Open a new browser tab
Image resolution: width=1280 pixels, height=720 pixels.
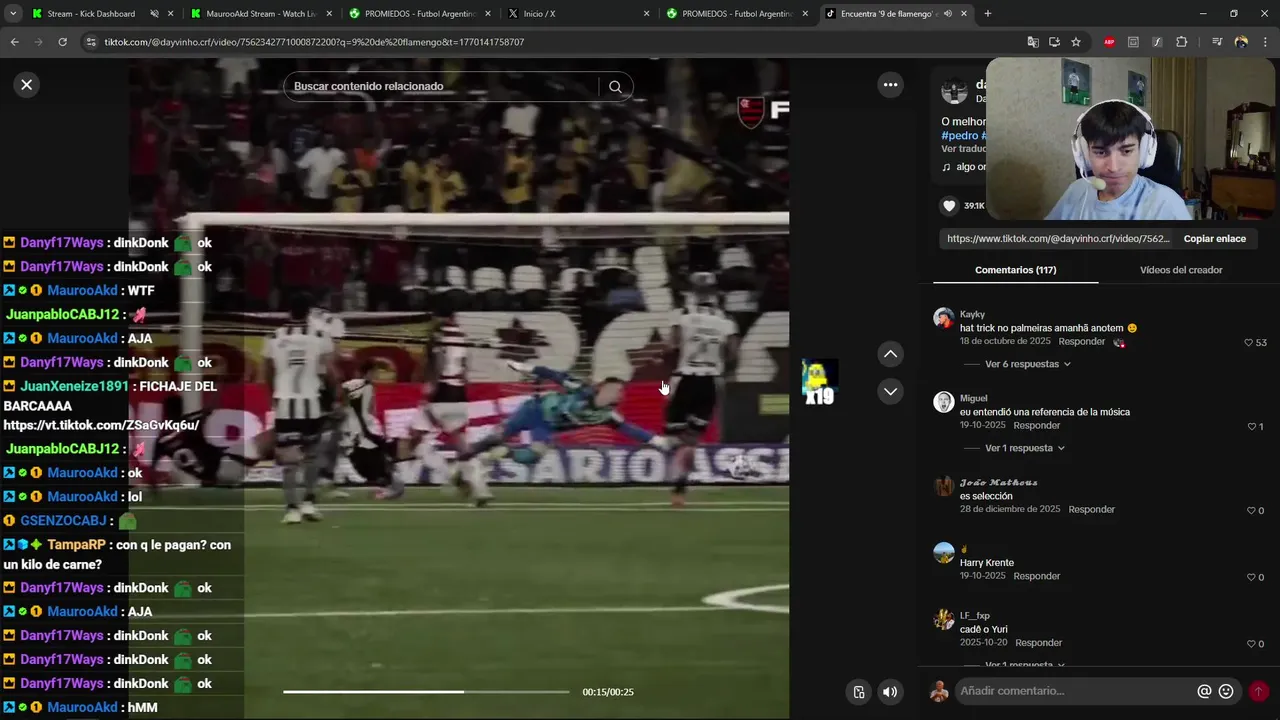pyautogui.click(x=987, y=14)
